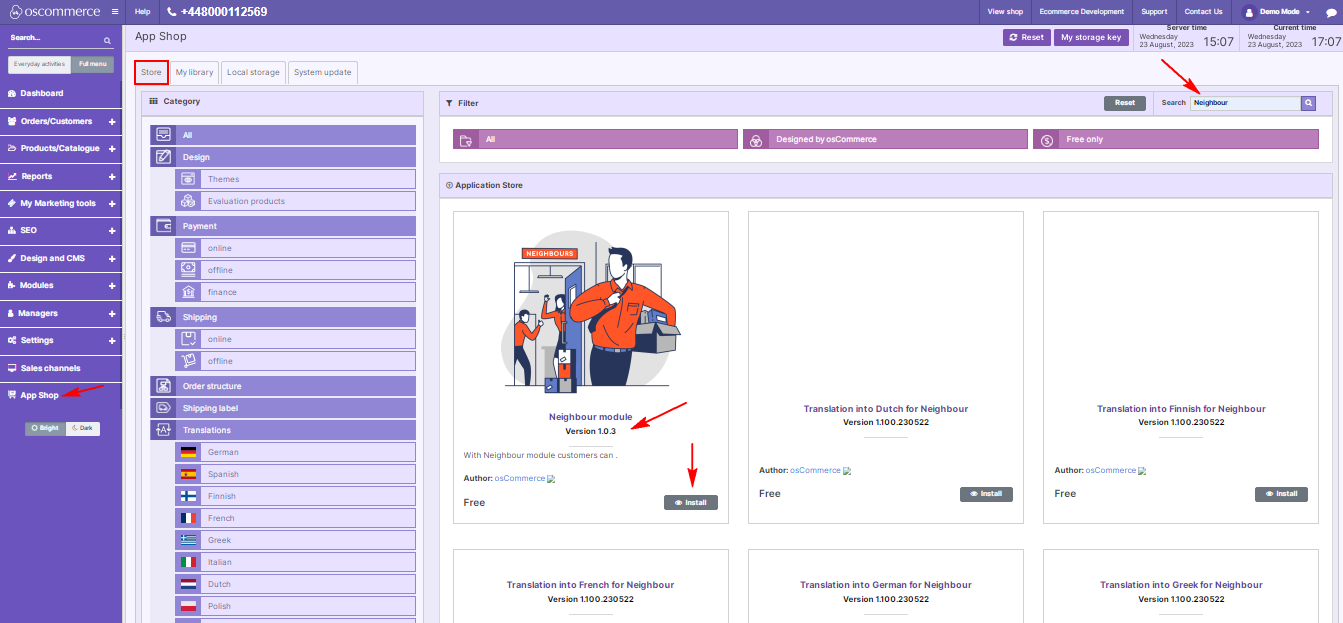Open the System update tab
Screen dimensions: 1343x623
pyautogui.click(x=322, y=72)
